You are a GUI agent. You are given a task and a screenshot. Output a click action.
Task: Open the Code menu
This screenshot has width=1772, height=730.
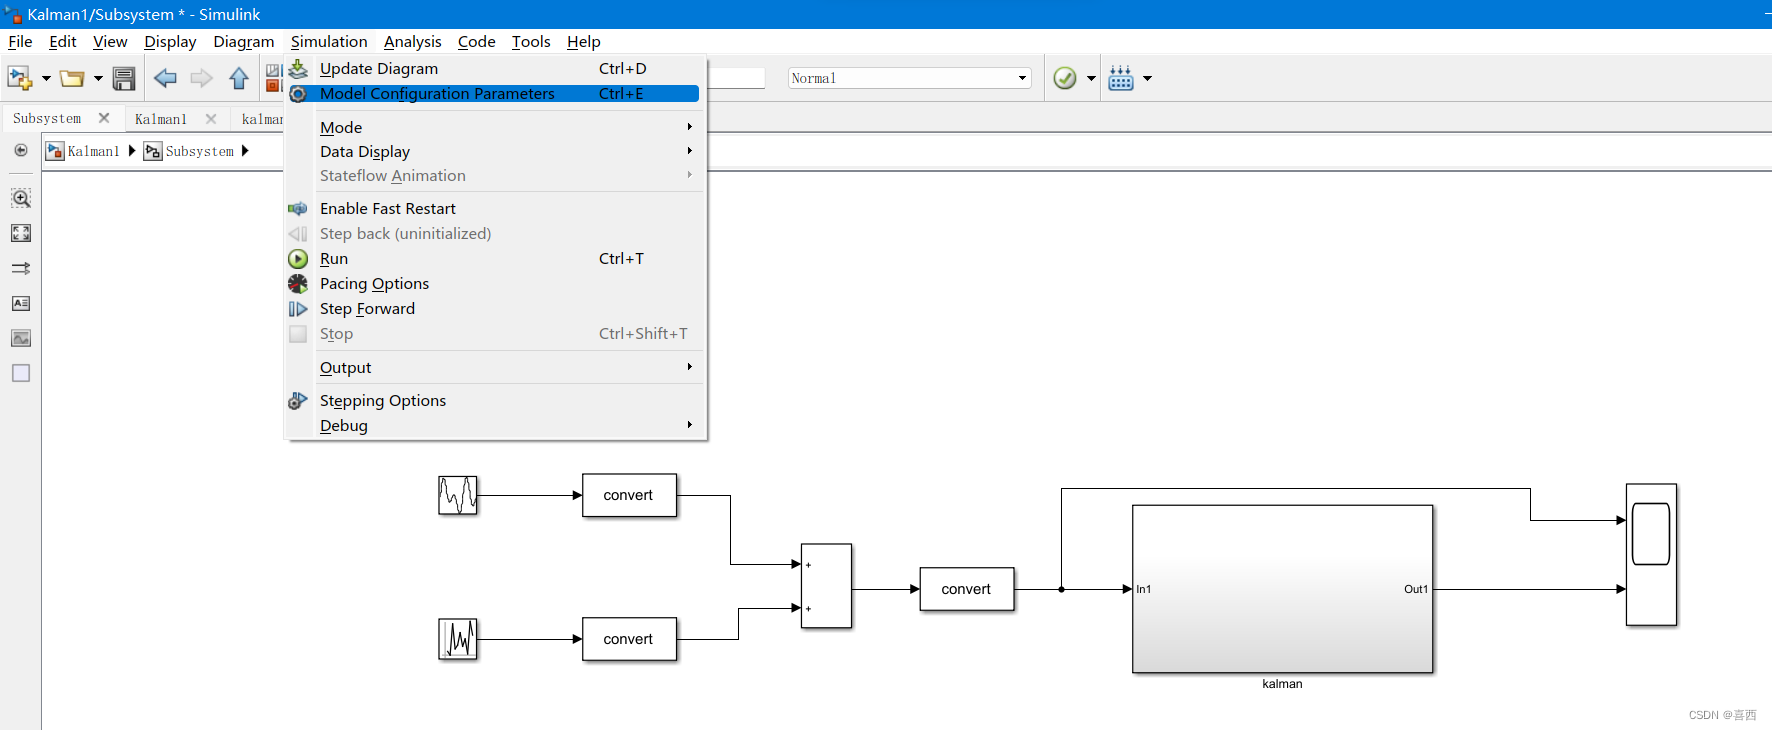coord(476,41)
